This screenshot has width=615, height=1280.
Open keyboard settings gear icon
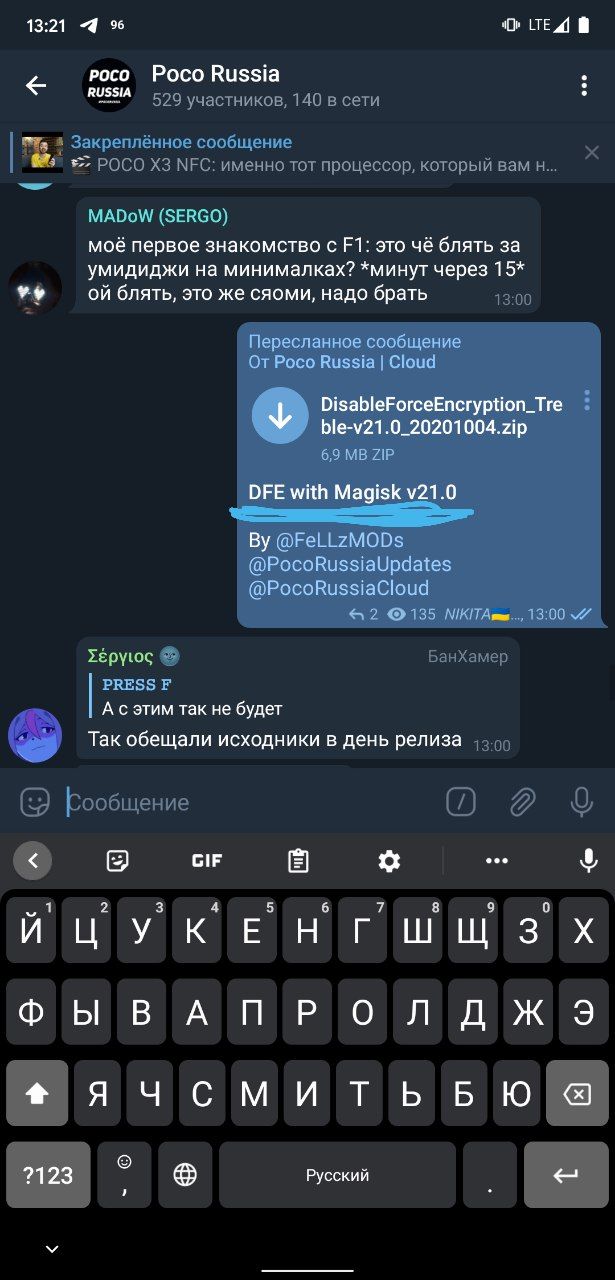pos(390,860)
